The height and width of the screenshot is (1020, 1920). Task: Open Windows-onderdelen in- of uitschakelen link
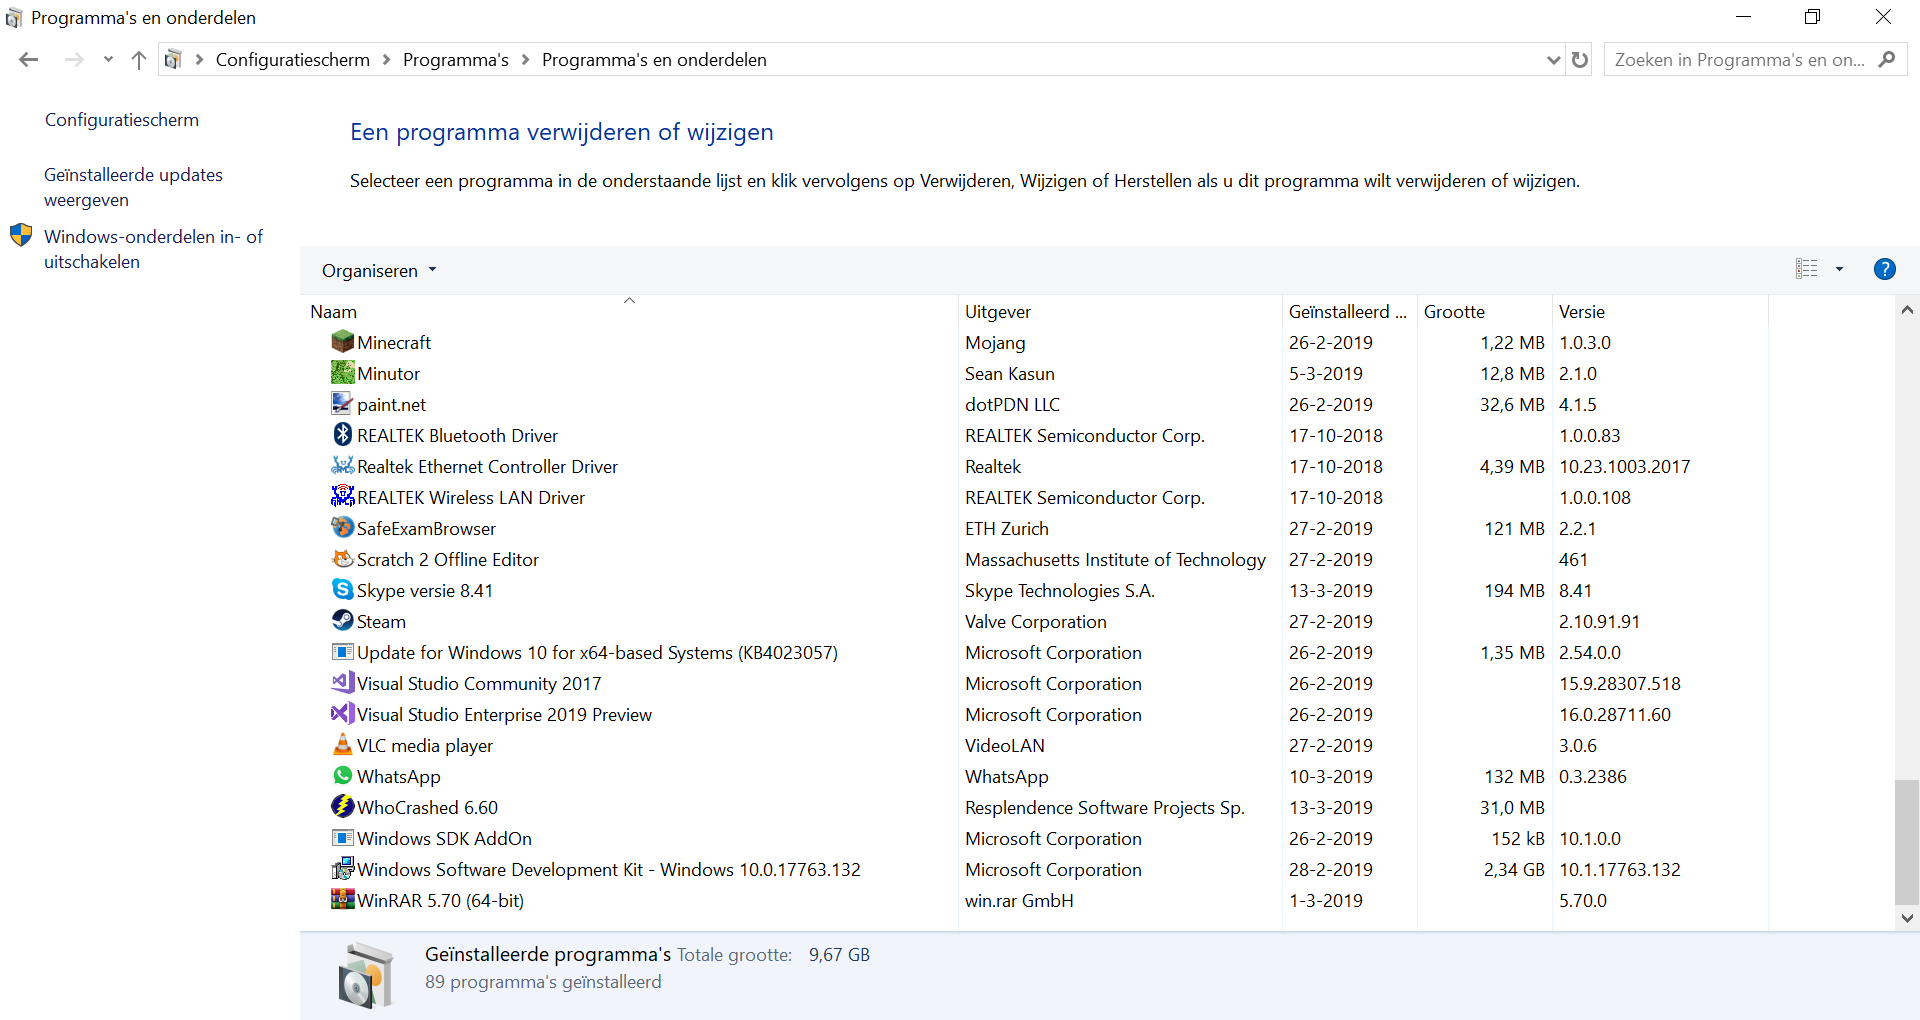(x=153, y=249)
